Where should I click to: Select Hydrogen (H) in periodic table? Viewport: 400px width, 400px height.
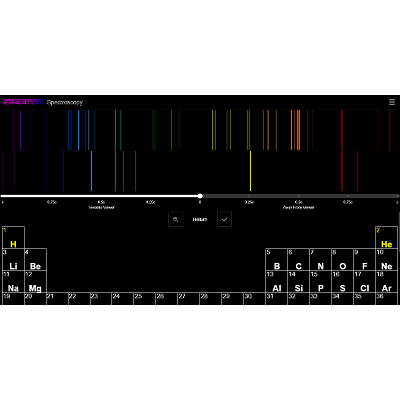pos(13,237)
